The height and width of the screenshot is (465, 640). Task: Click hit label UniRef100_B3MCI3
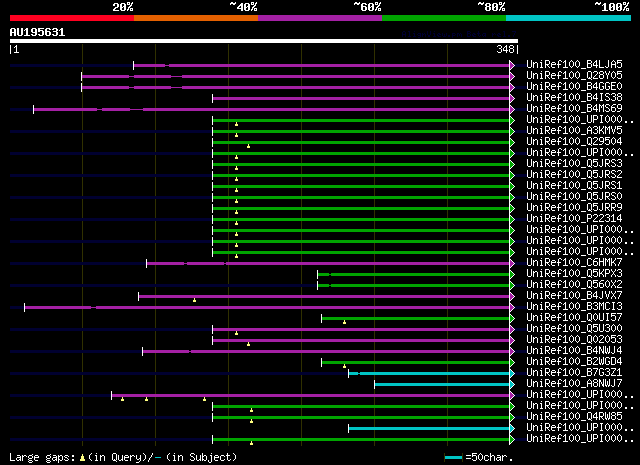[574, 307]
